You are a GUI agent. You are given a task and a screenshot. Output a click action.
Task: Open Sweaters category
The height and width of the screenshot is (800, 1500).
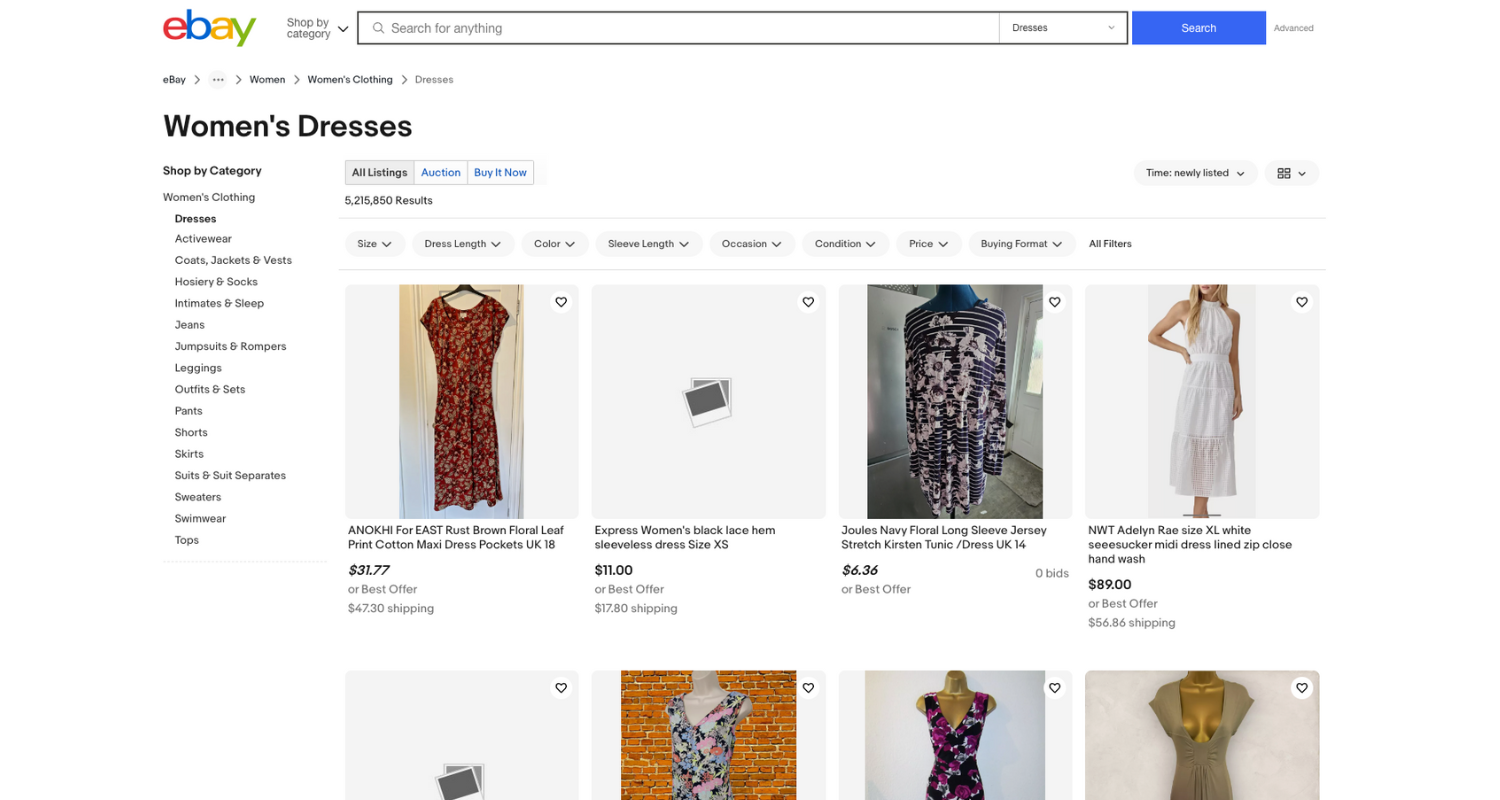click(198, 497)
